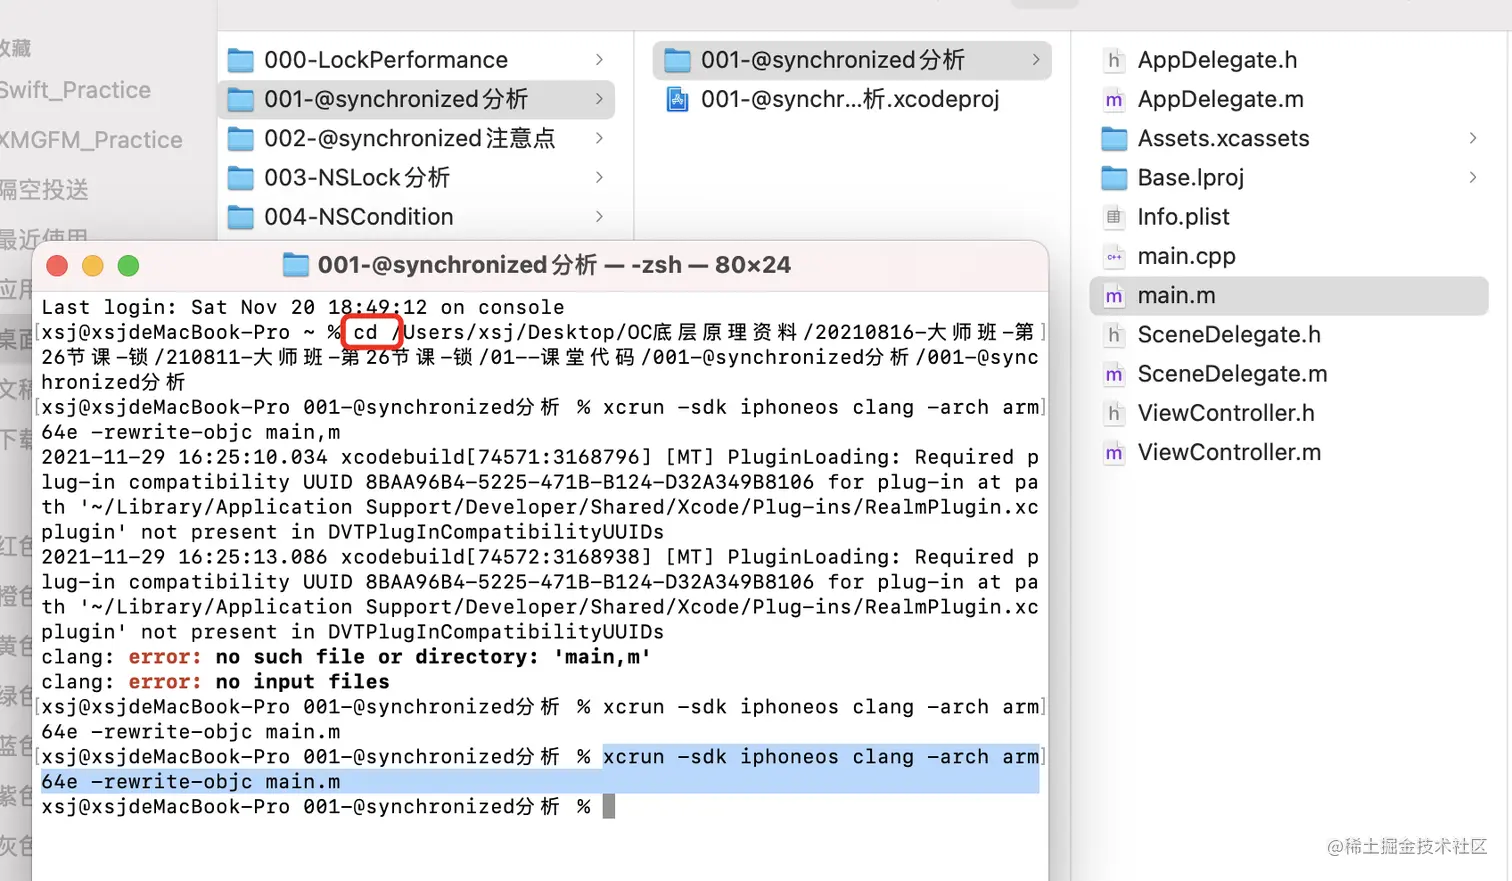Click the AppDelegate.m file icon
Screen dimensions: 1512x881
(x=1114, y=99)
